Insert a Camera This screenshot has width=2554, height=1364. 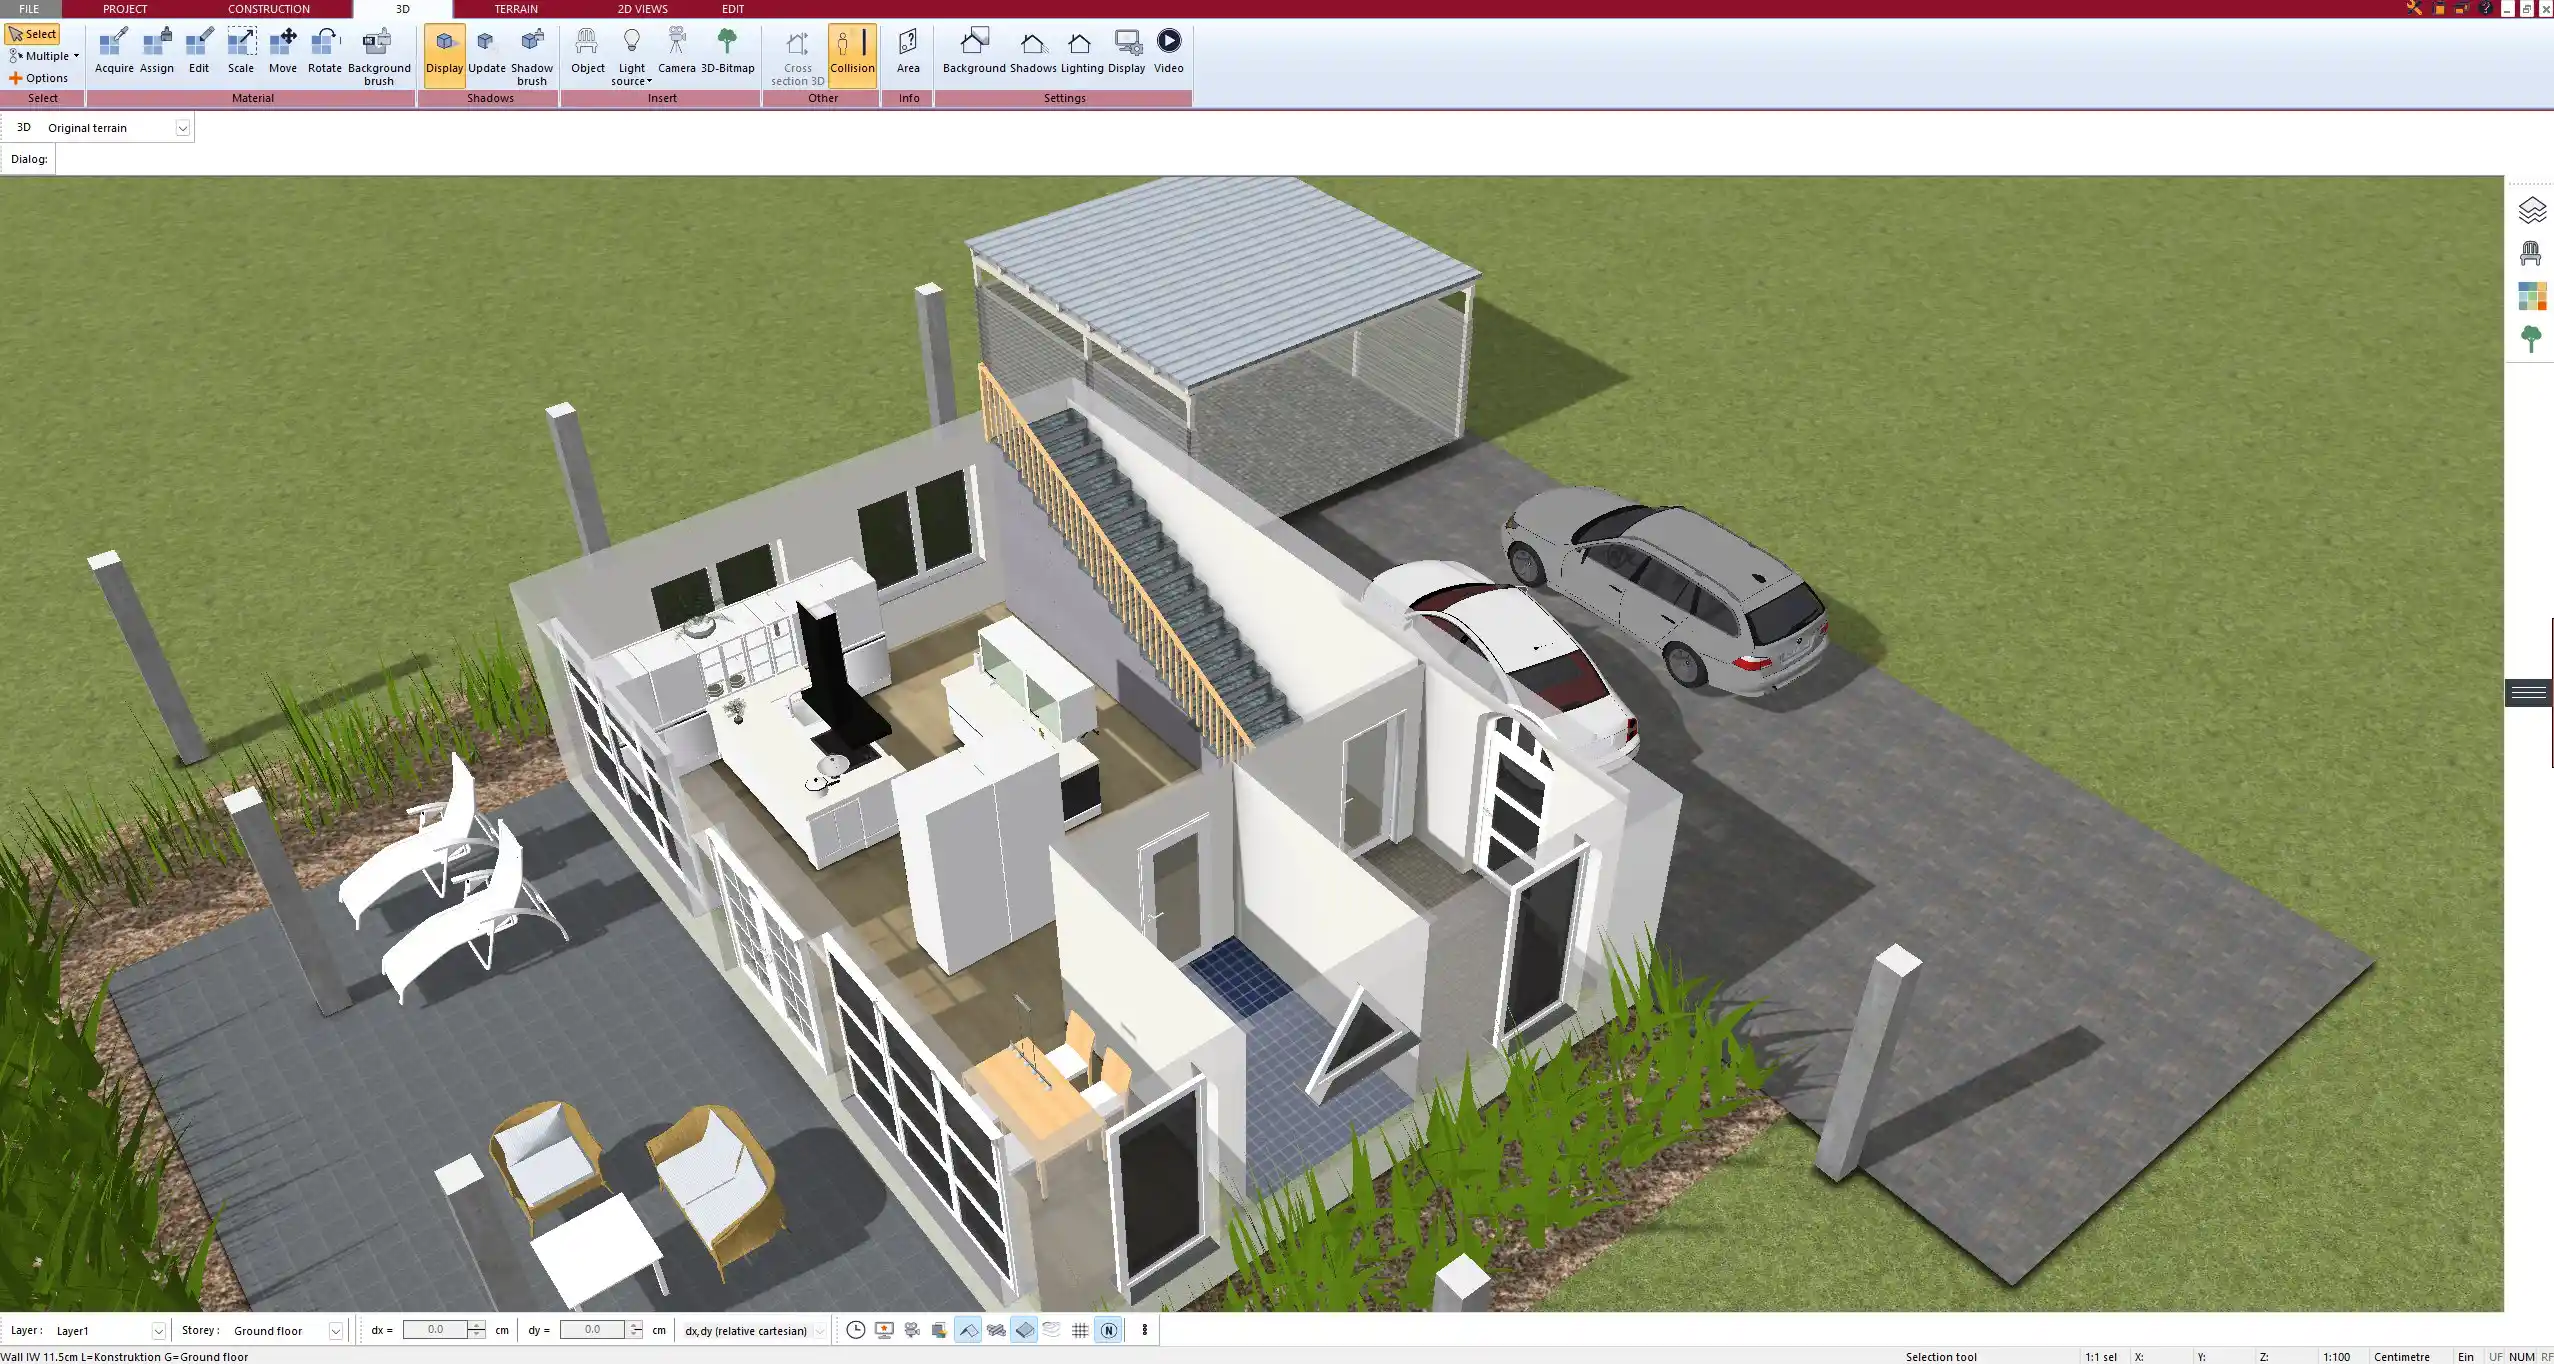[677, 51]
